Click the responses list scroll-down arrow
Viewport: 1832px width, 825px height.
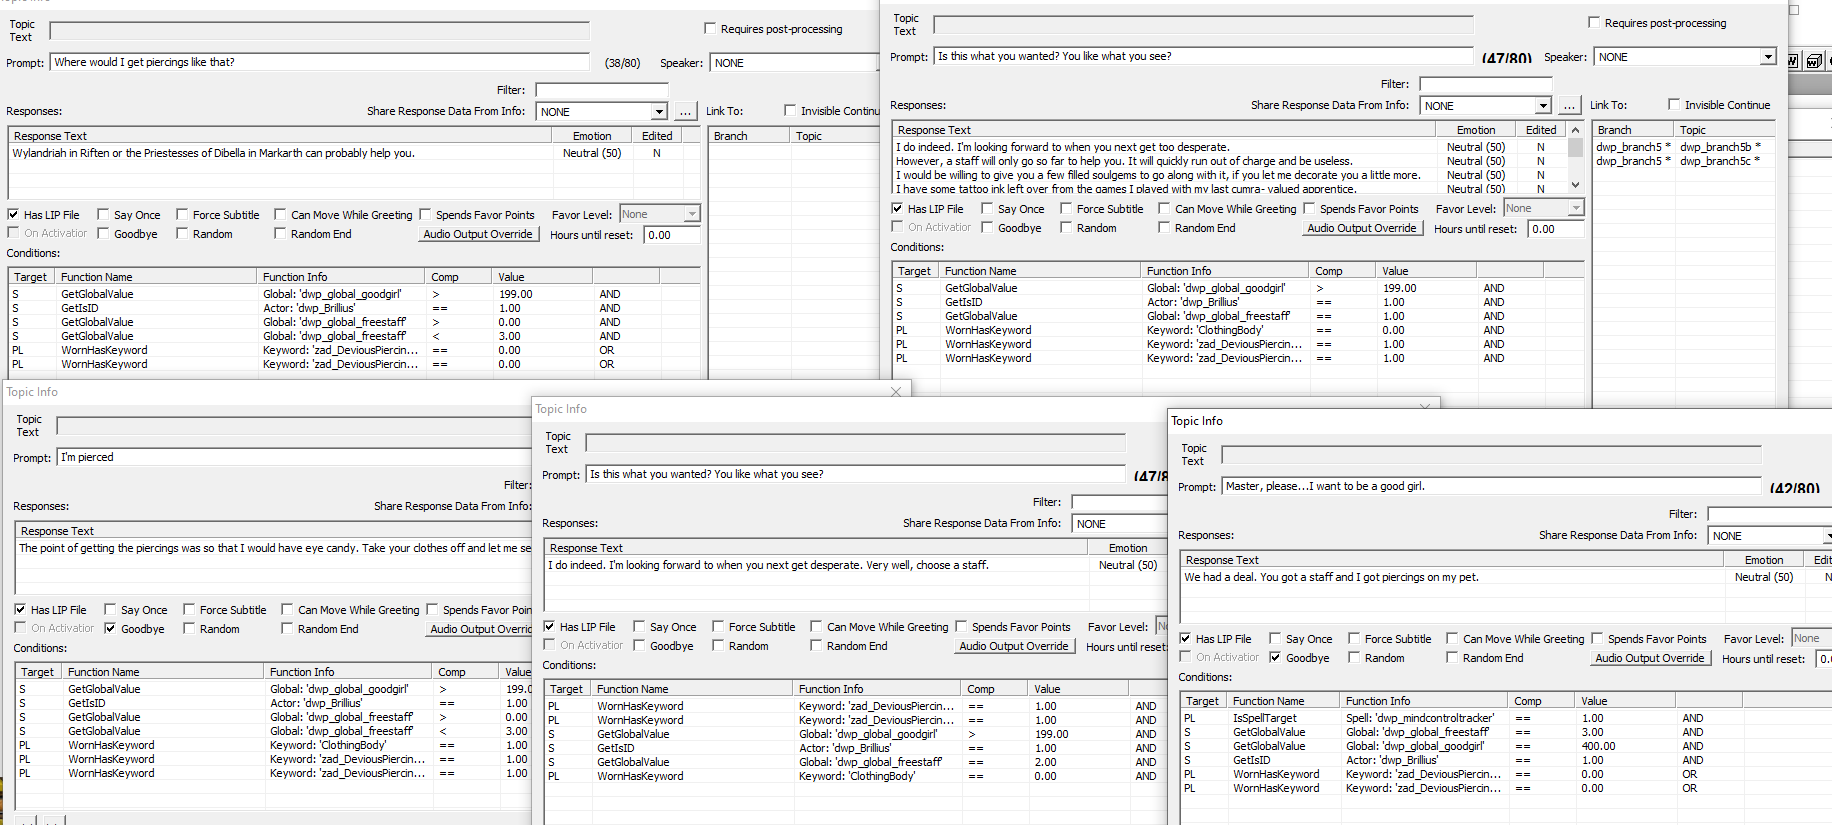[1576, 185]
